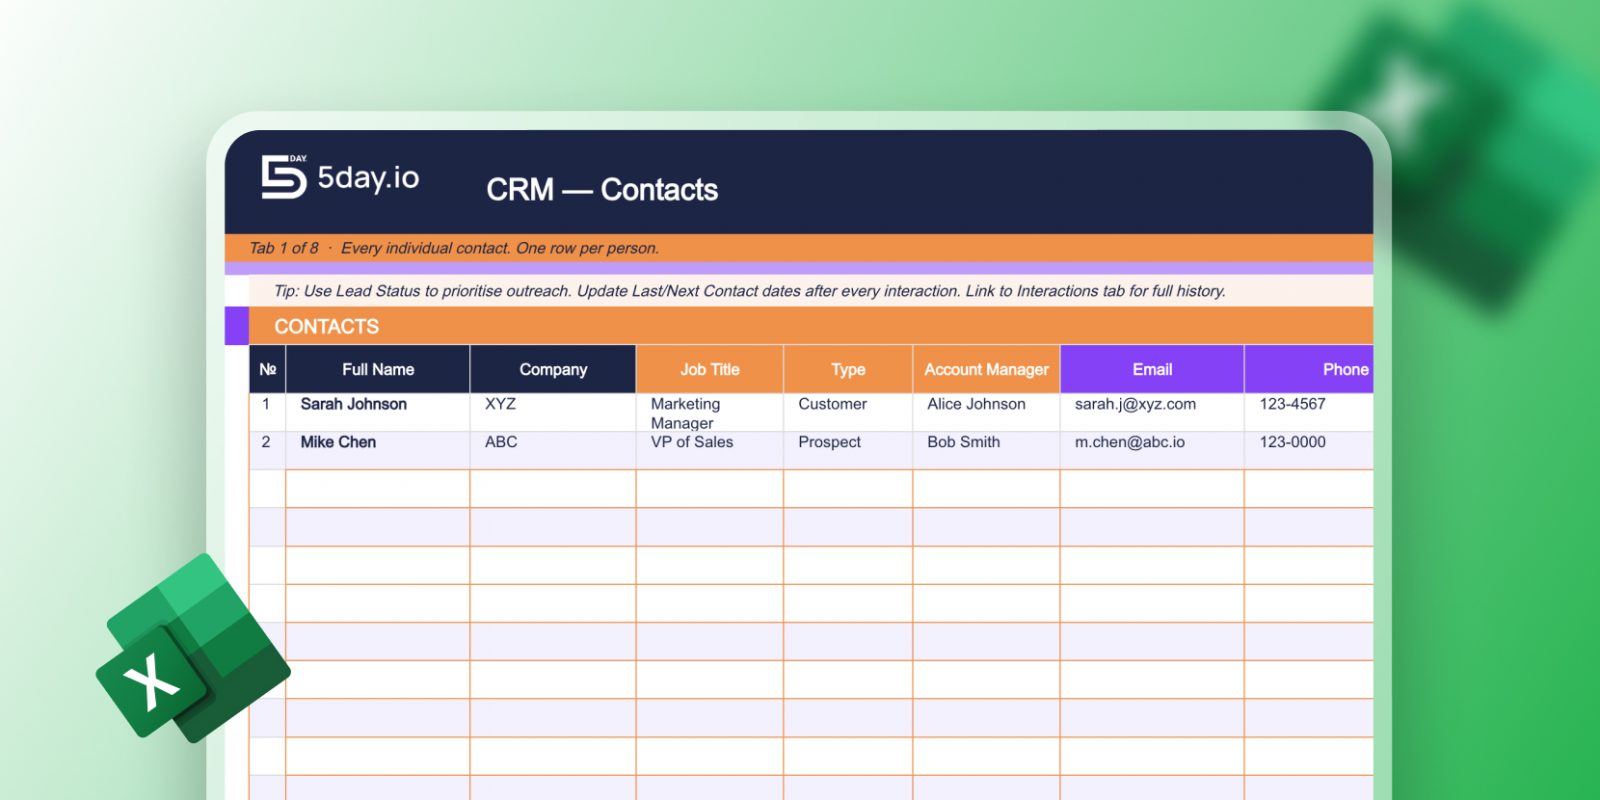Select the 'Marketing Manager' cell
The height and width of the screenshot is (800, 1600).
pos(710,411)
